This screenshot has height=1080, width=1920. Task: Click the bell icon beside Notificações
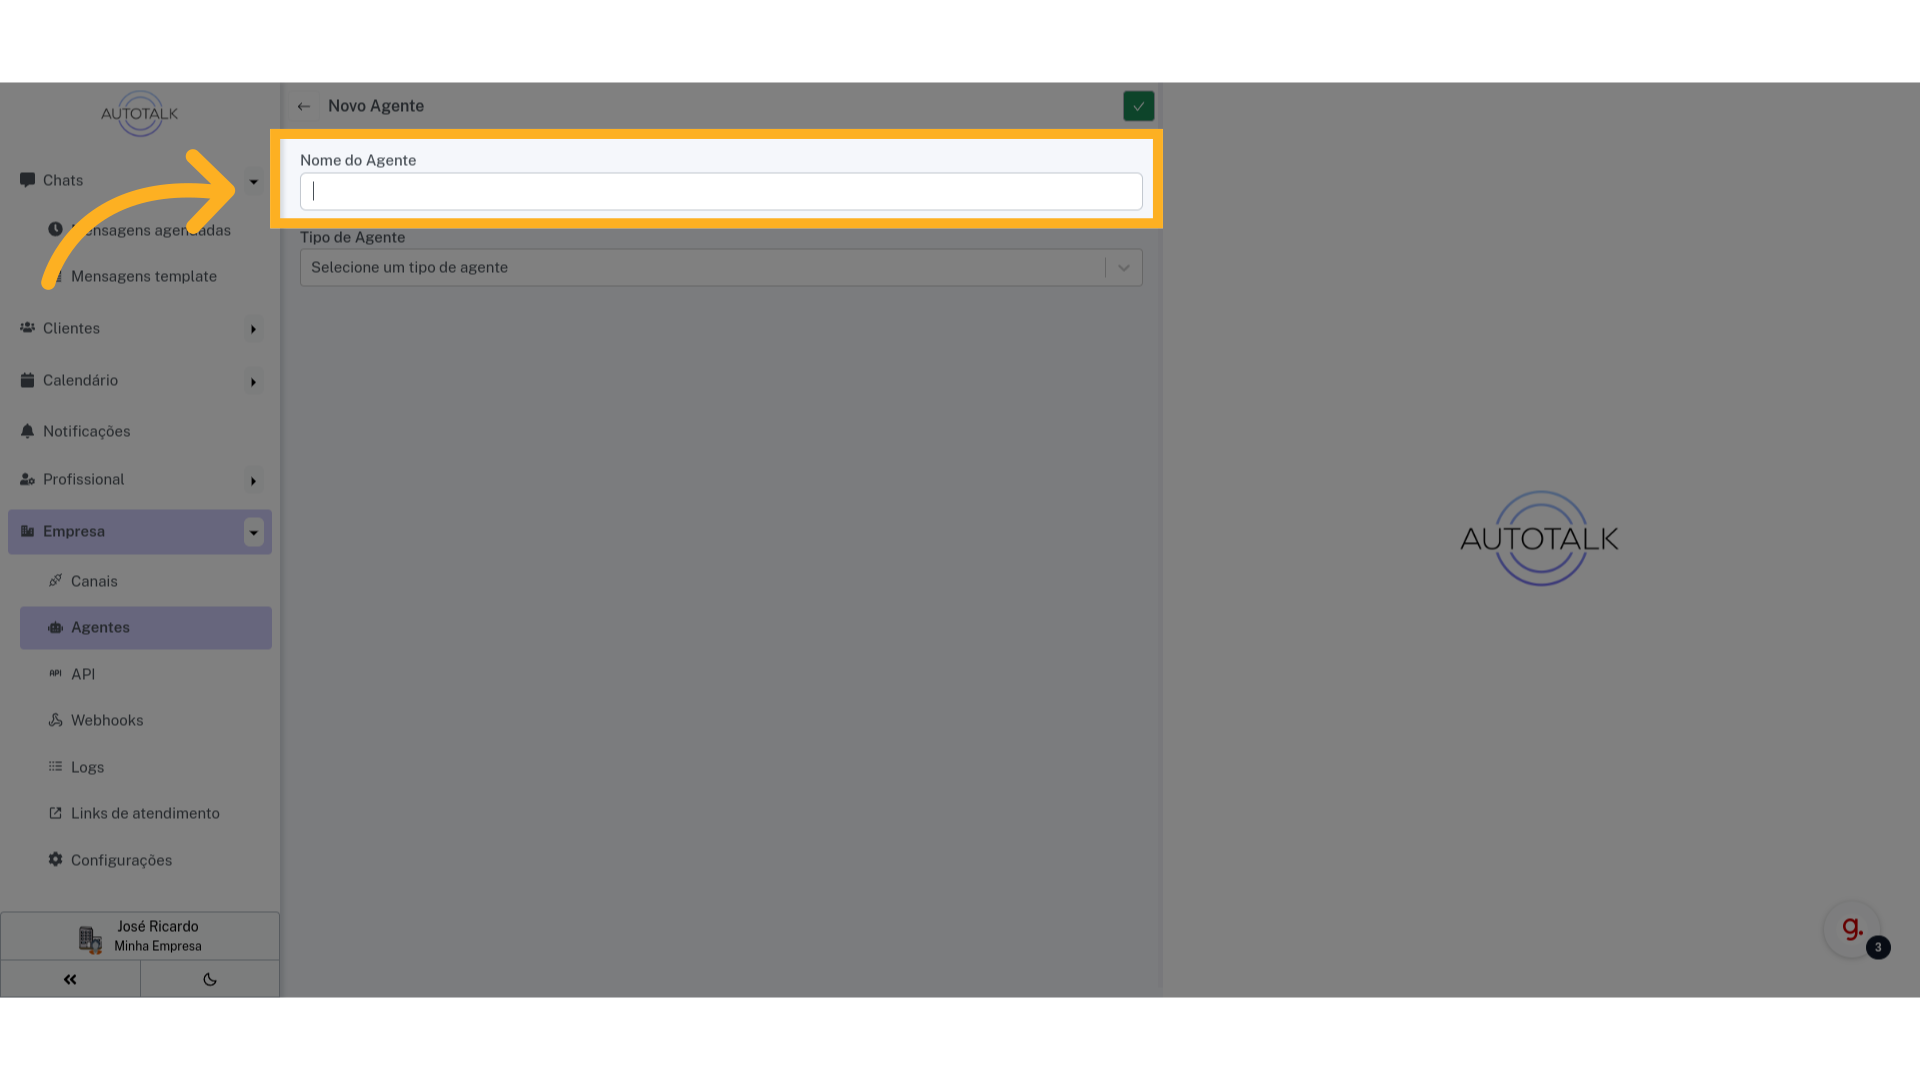(27, 431)
